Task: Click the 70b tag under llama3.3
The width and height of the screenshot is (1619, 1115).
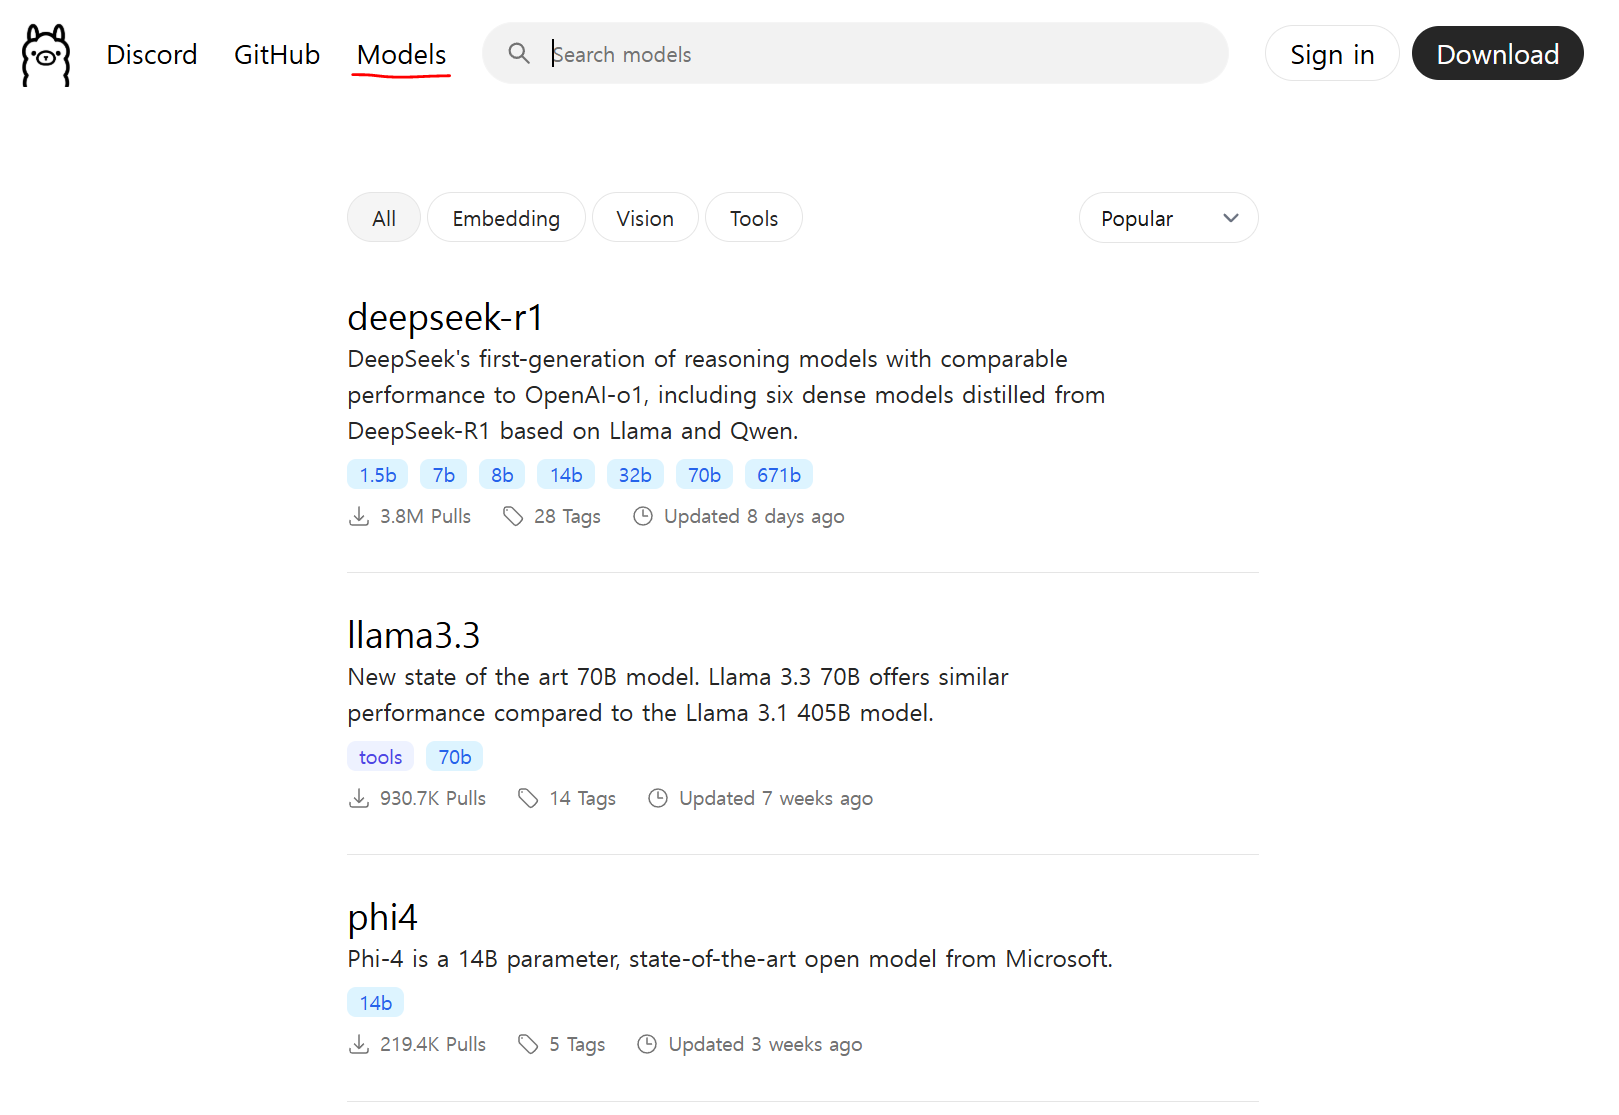Action: coord(455,757)
